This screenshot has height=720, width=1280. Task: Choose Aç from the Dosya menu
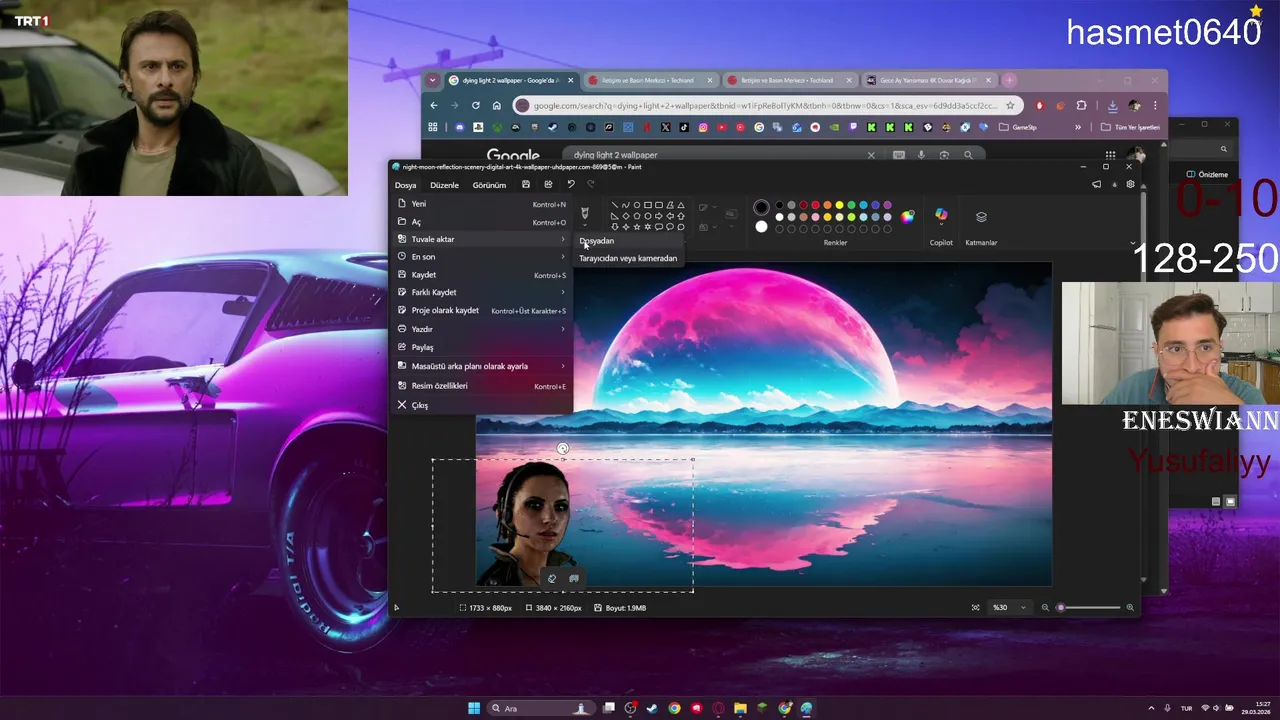point(481,222)
